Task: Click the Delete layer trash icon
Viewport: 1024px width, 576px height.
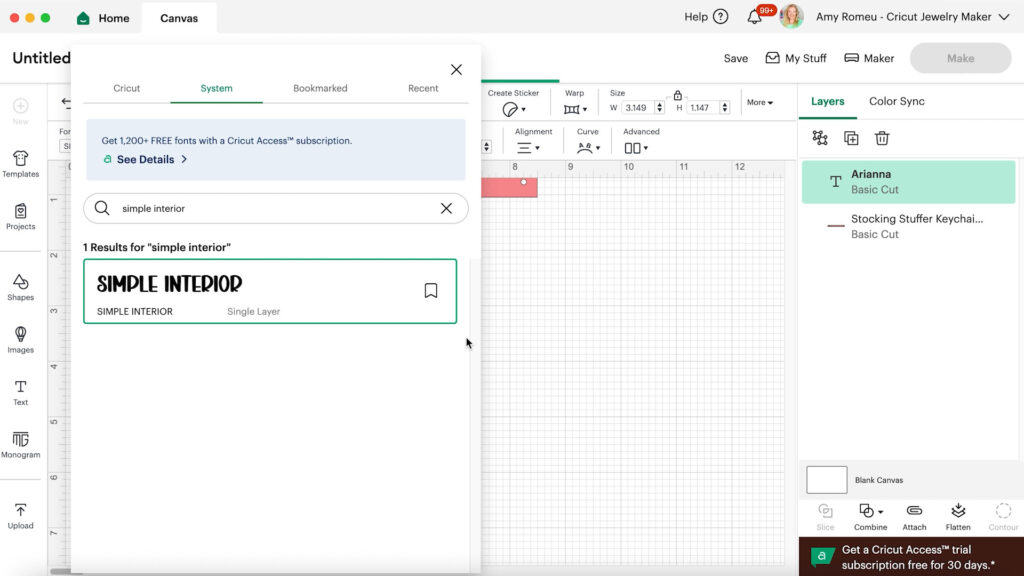Action: (882, 138)
